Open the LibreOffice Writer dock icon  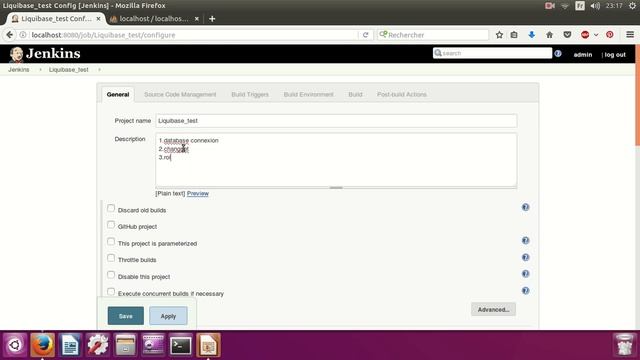(70, 345)
